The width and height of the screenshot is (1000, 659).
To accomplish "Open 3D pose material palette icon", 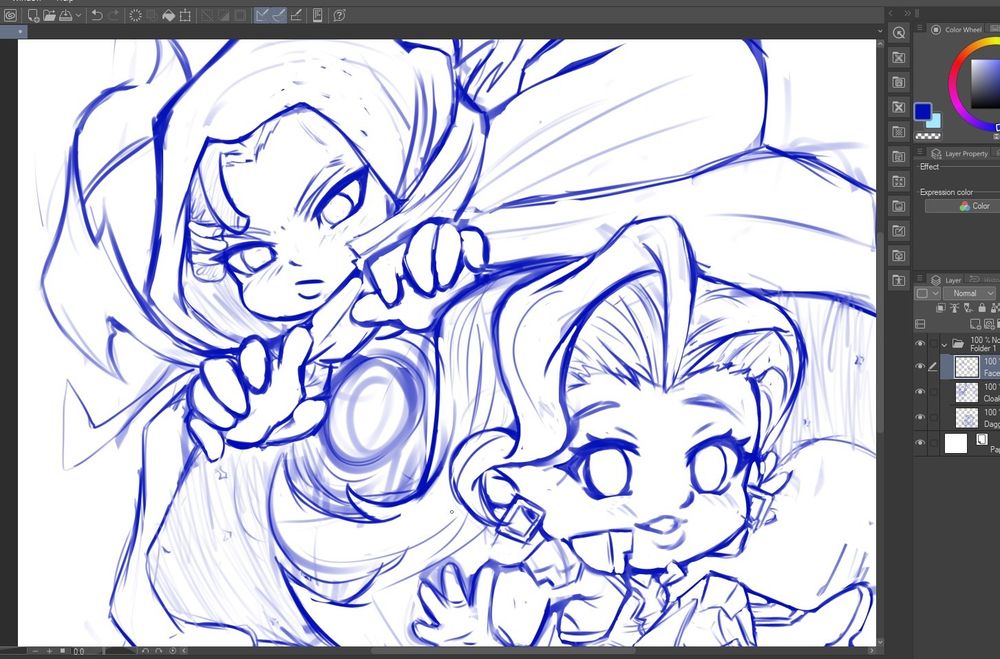I will pyautogui.click(x=899, y=280).
